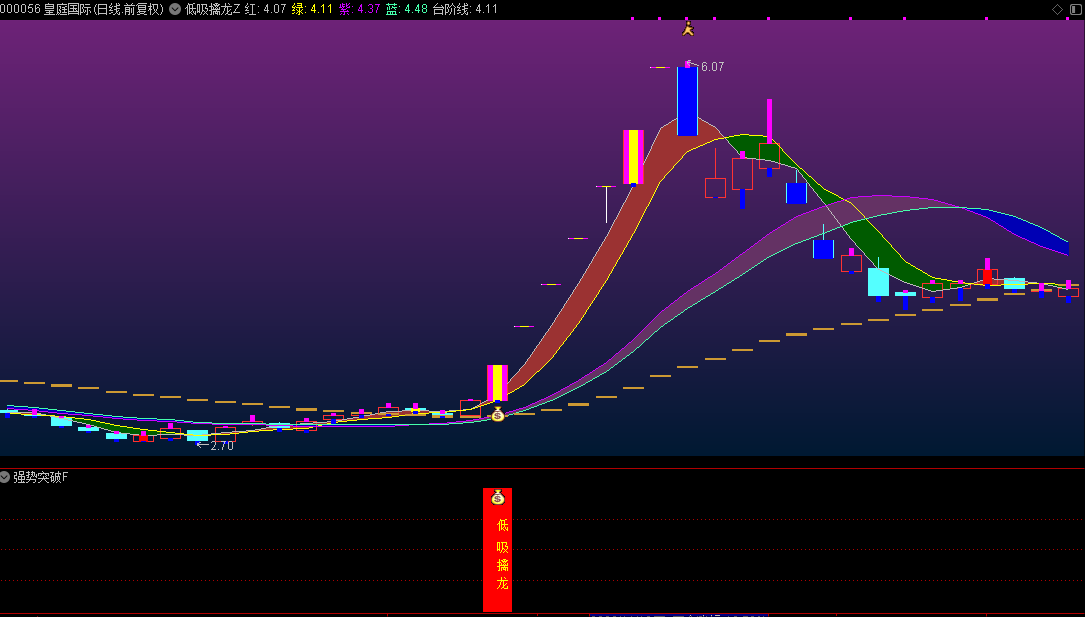This screenshot has height=617, width=1085.
Task: Select the 强势突破F sub-indicator label
Action: pyautogui.click(x=41, y=477)
